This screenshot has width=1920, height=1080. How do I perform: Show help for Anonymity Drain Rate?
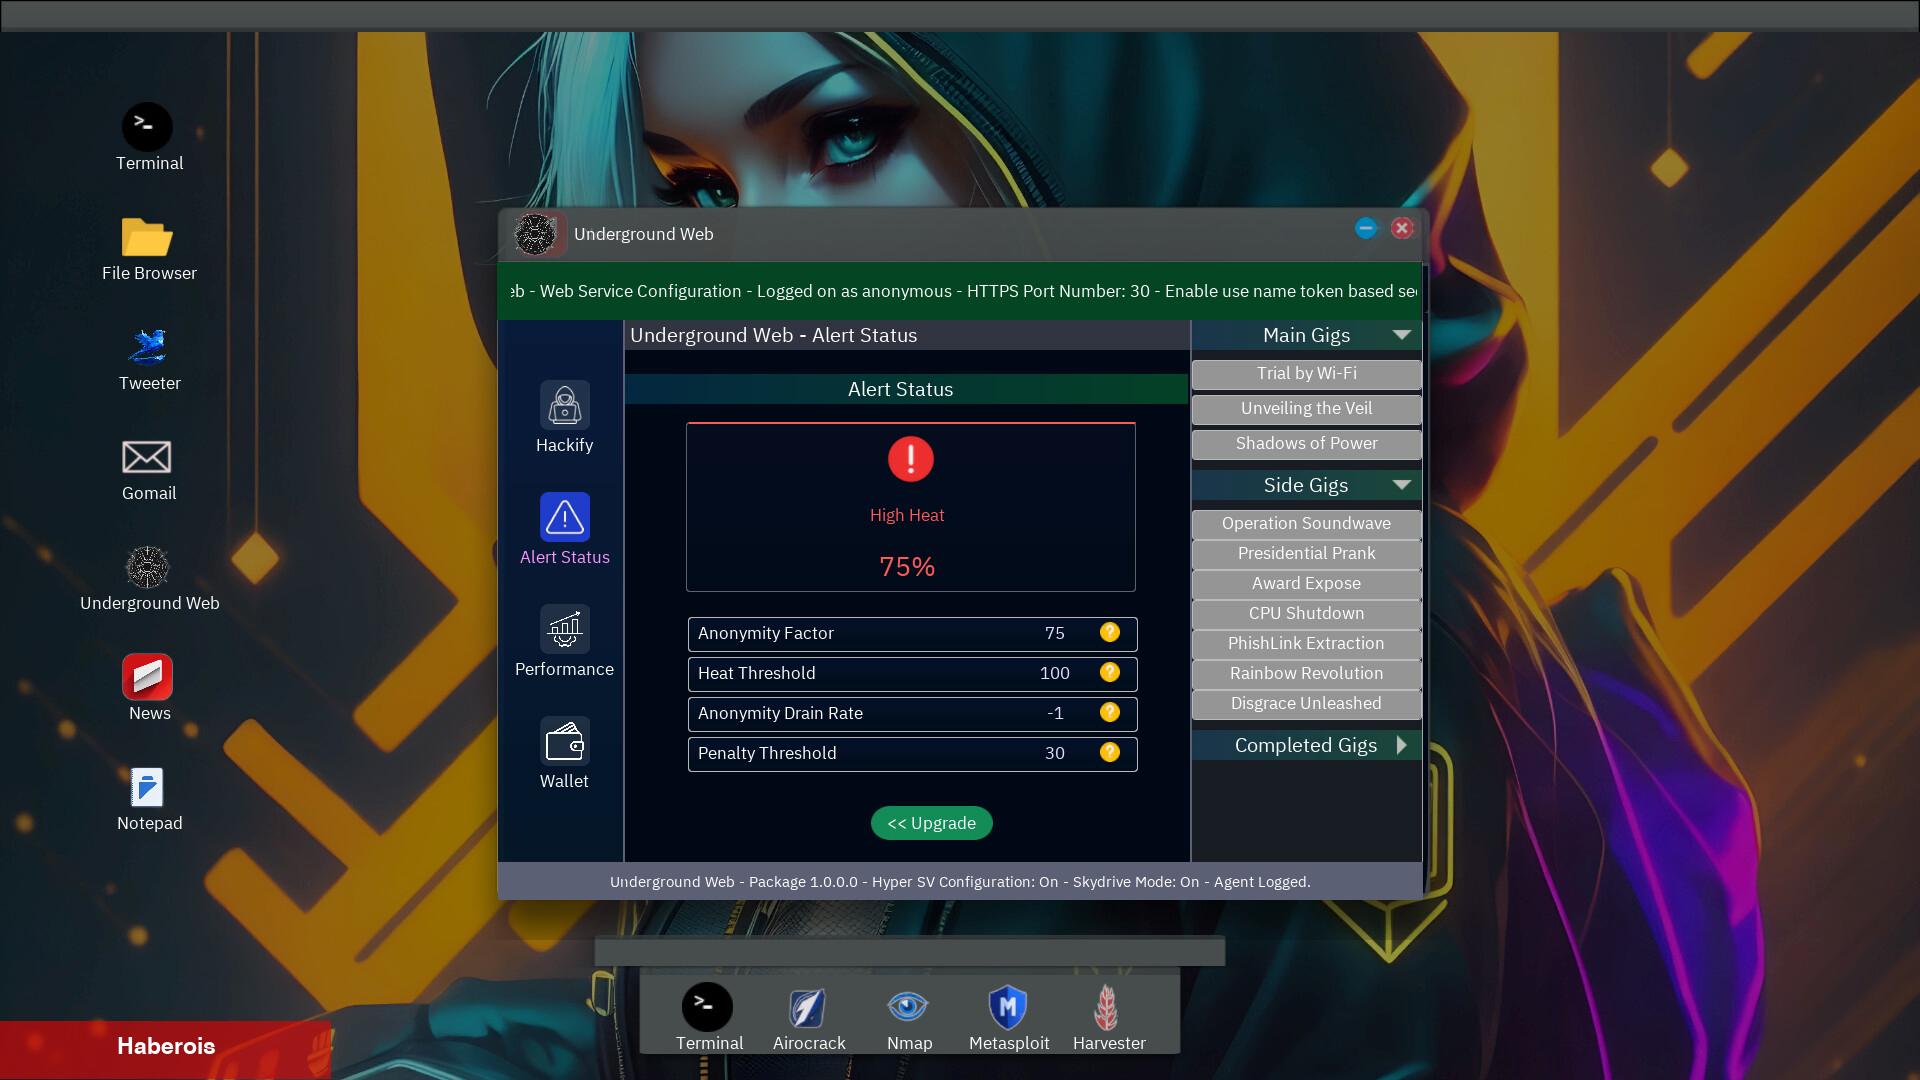click(1110, 712)
